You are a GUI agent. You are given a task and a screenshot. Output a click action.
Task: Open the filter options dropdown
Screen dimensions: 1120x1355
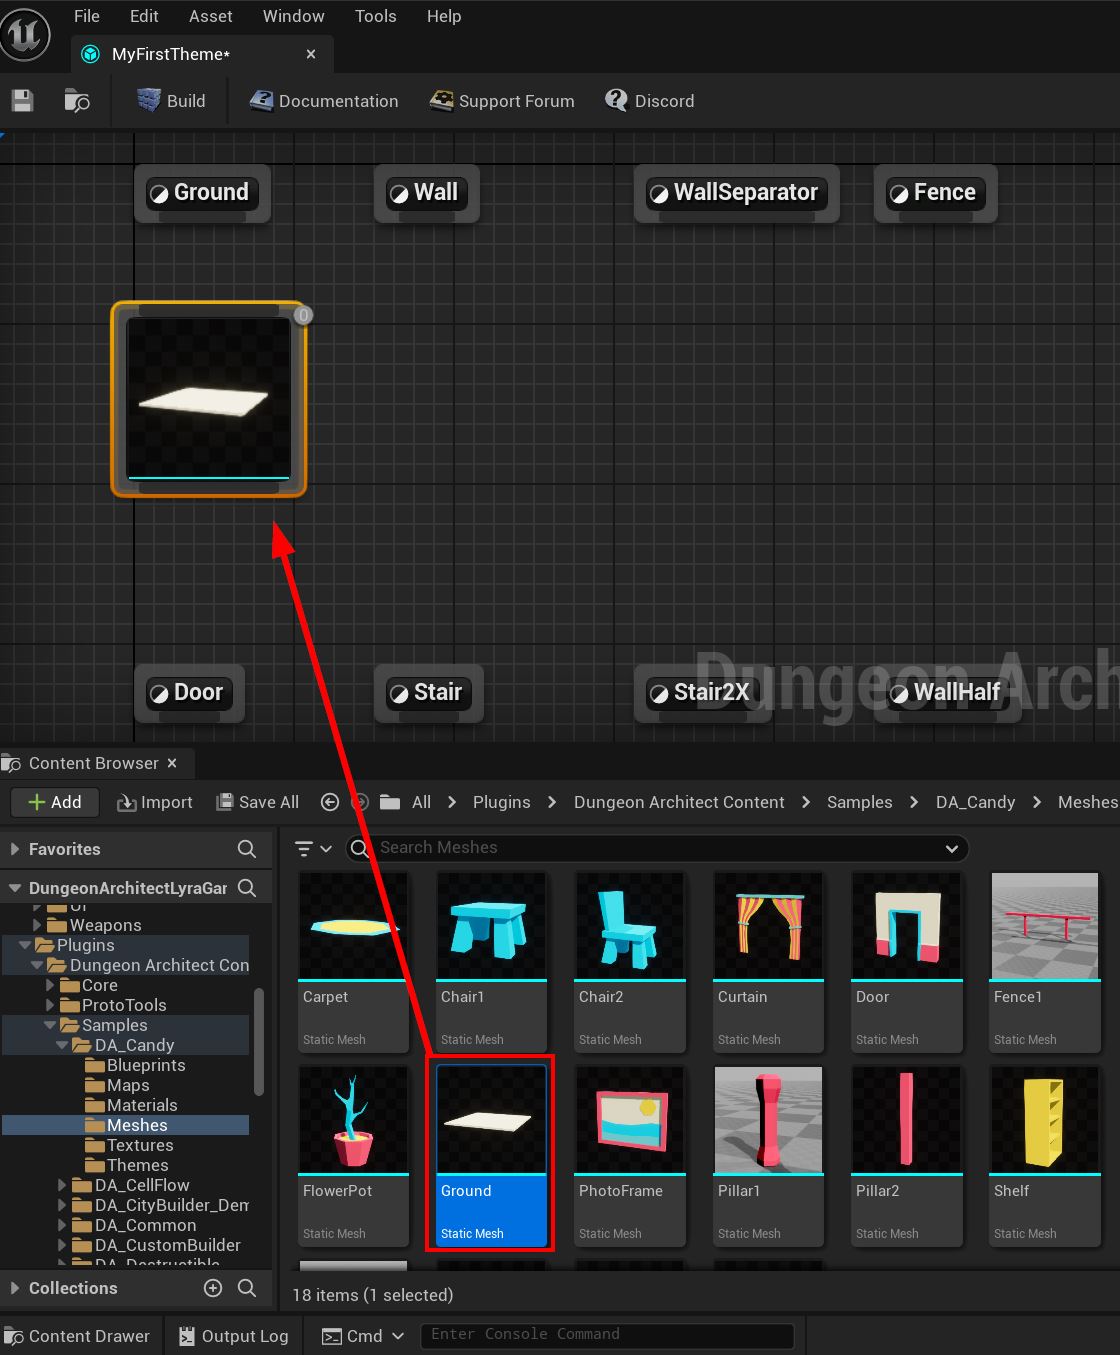(313, 848)
